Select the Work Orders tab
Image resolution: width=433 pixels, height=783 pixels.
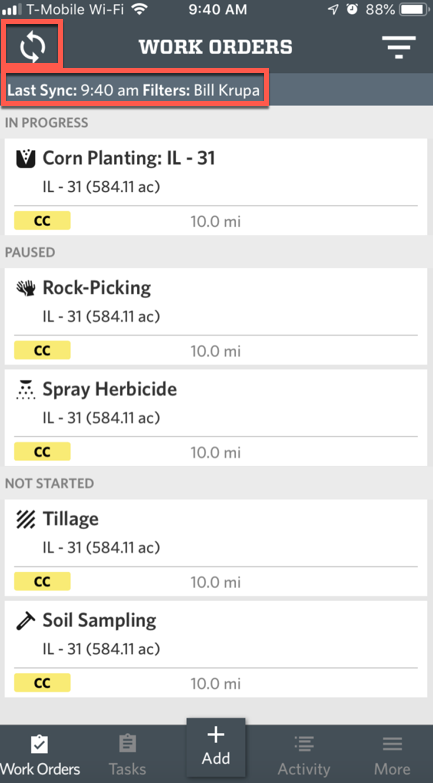point(40,755)
